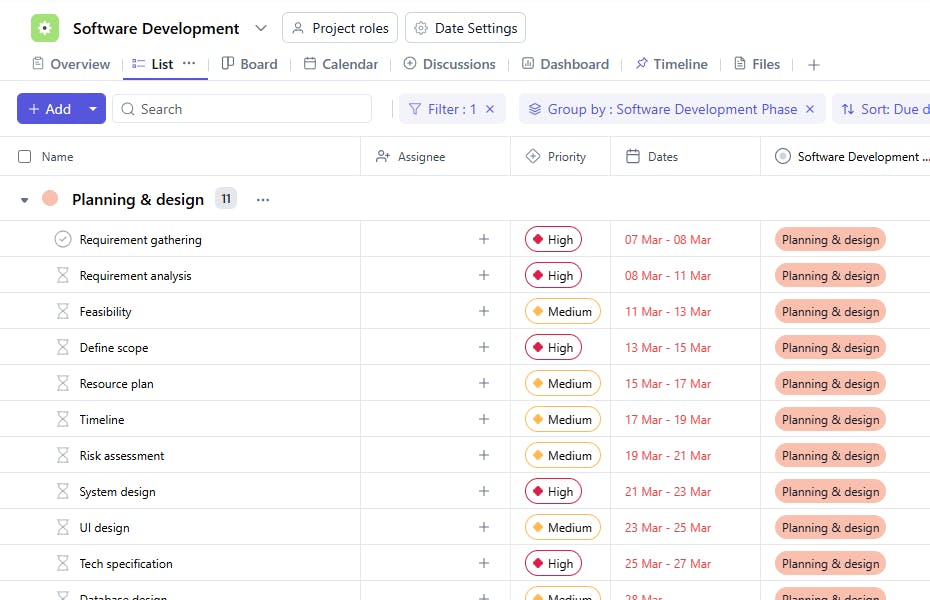Open List tab three-dot options
Screen dimensions: 930x600
point(189,64)
